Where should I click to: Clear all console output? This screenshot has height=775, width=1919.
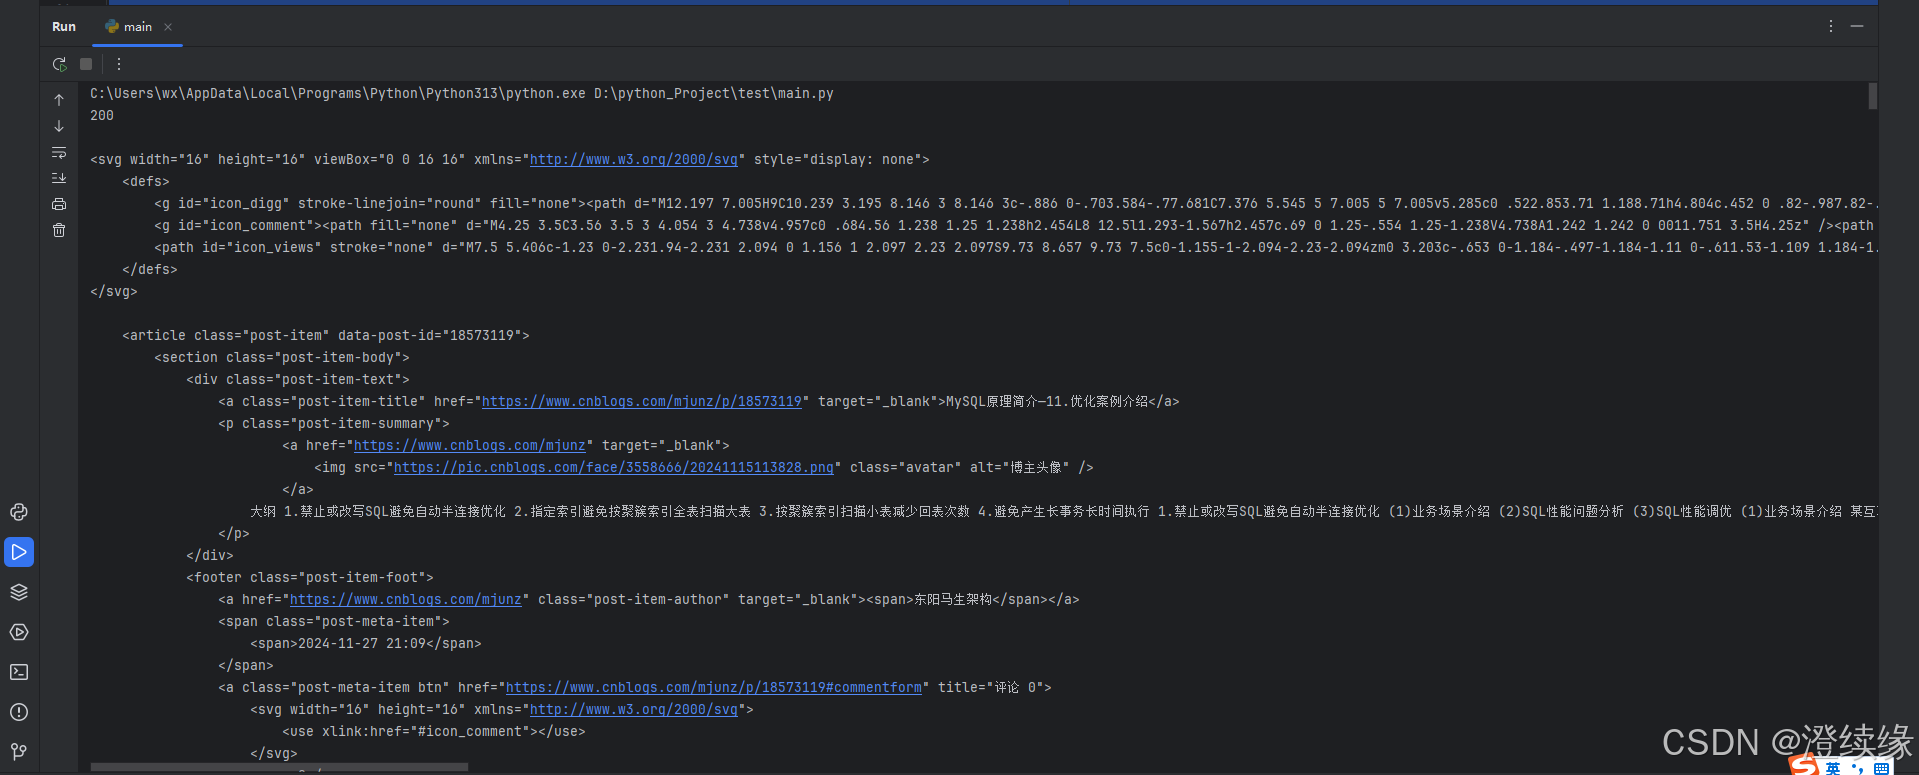pyautogui.click(x=59, y=230)
